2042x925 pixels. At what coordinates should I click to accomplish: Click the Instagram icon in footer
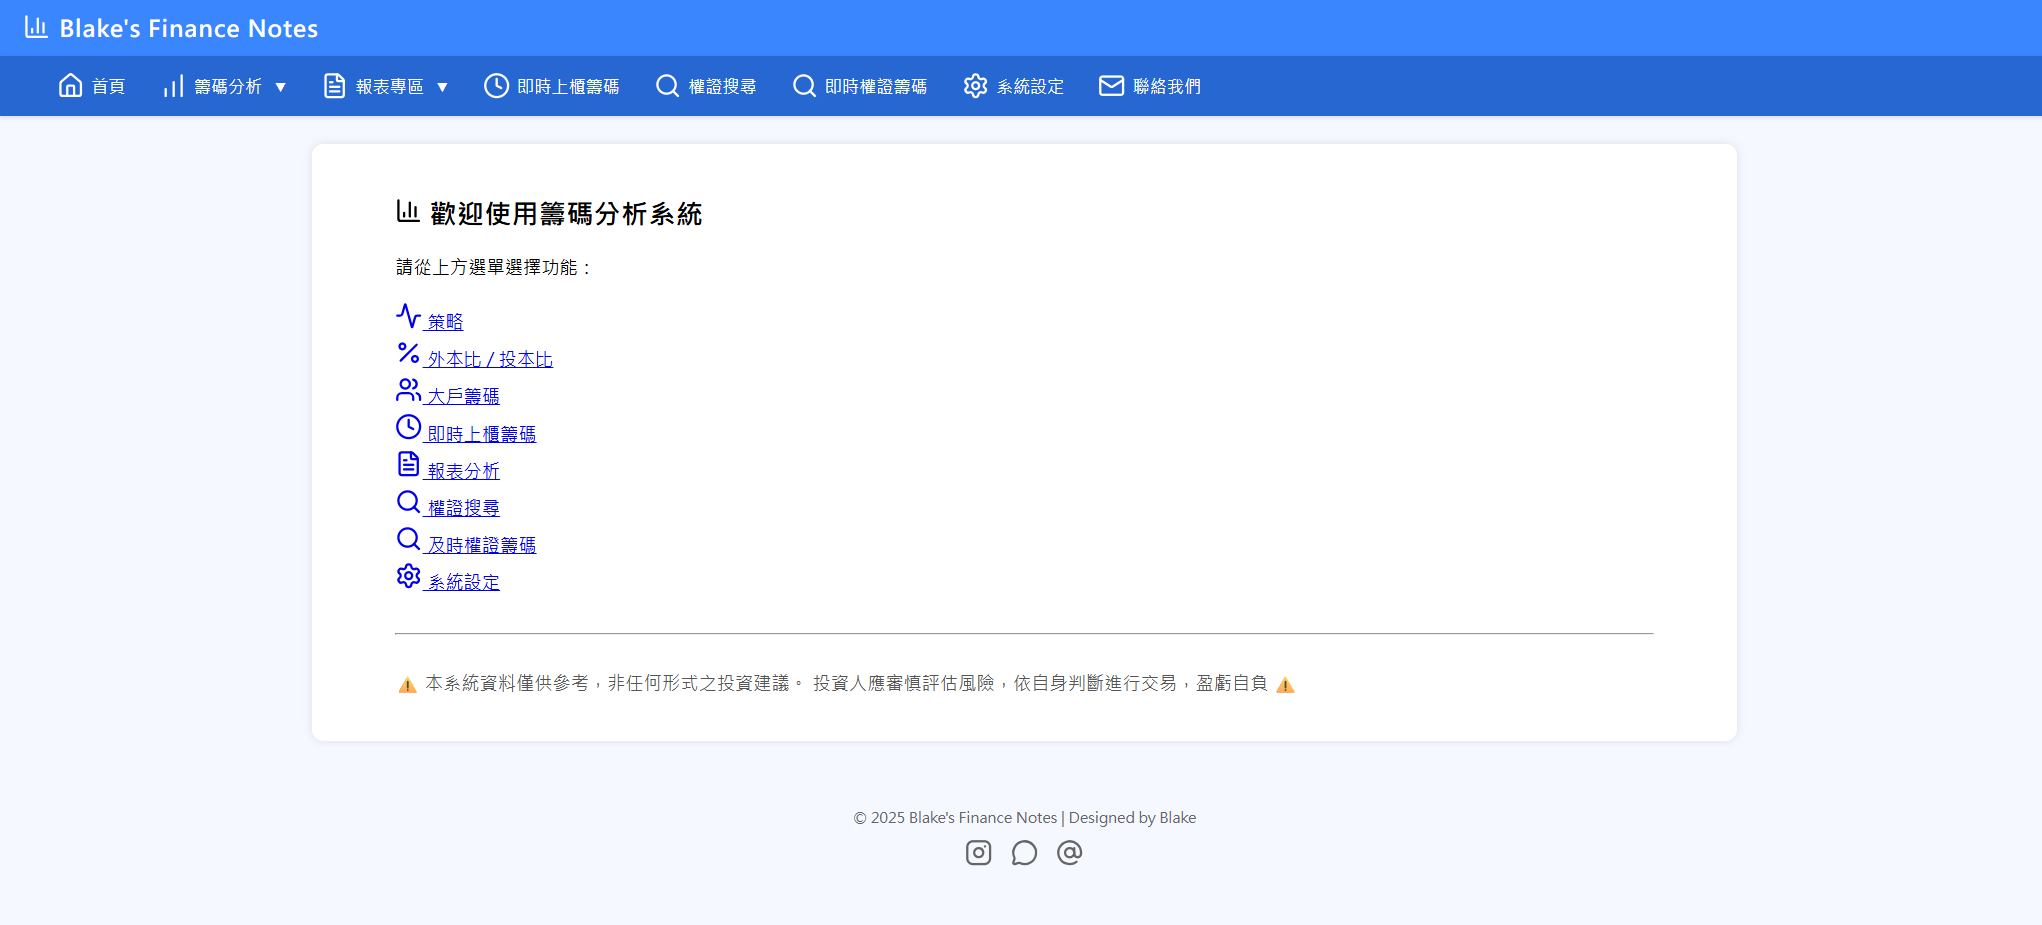click(978, 852)
